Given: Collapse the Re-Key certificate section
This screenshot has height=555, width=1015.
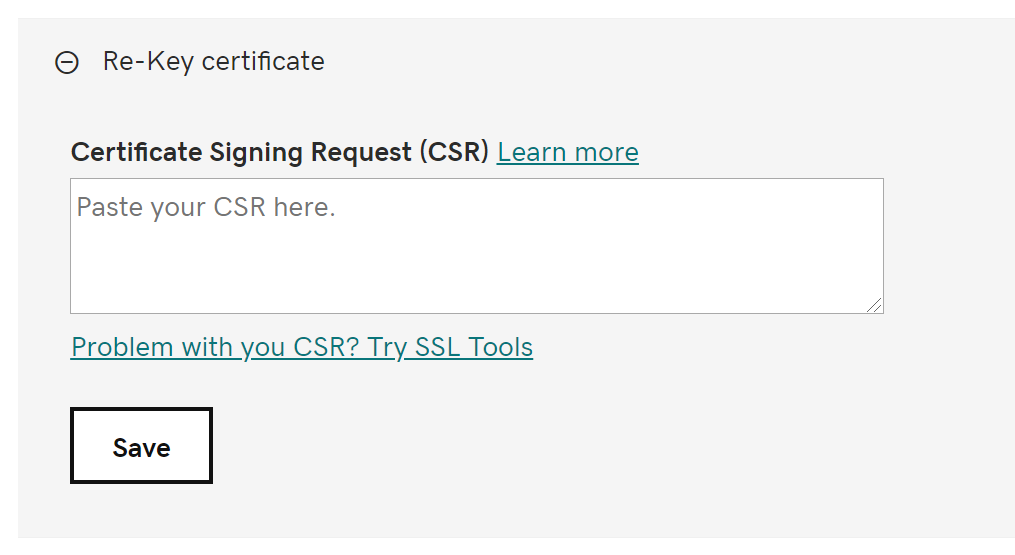Looking at the screenshot, I should (67, 63).
